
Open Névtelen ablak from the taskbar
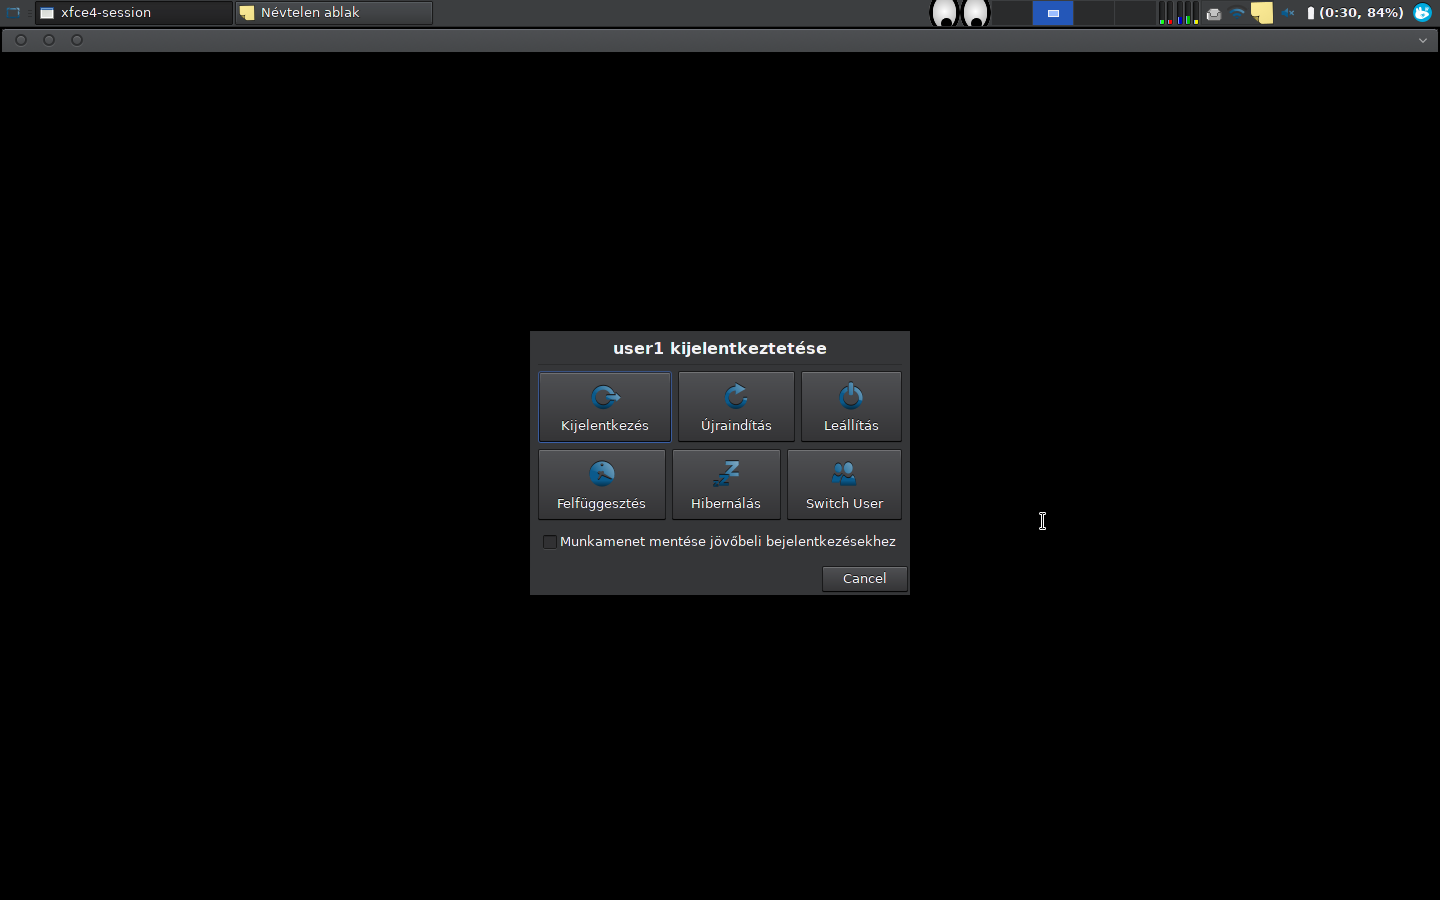click(x=334, y=13)
